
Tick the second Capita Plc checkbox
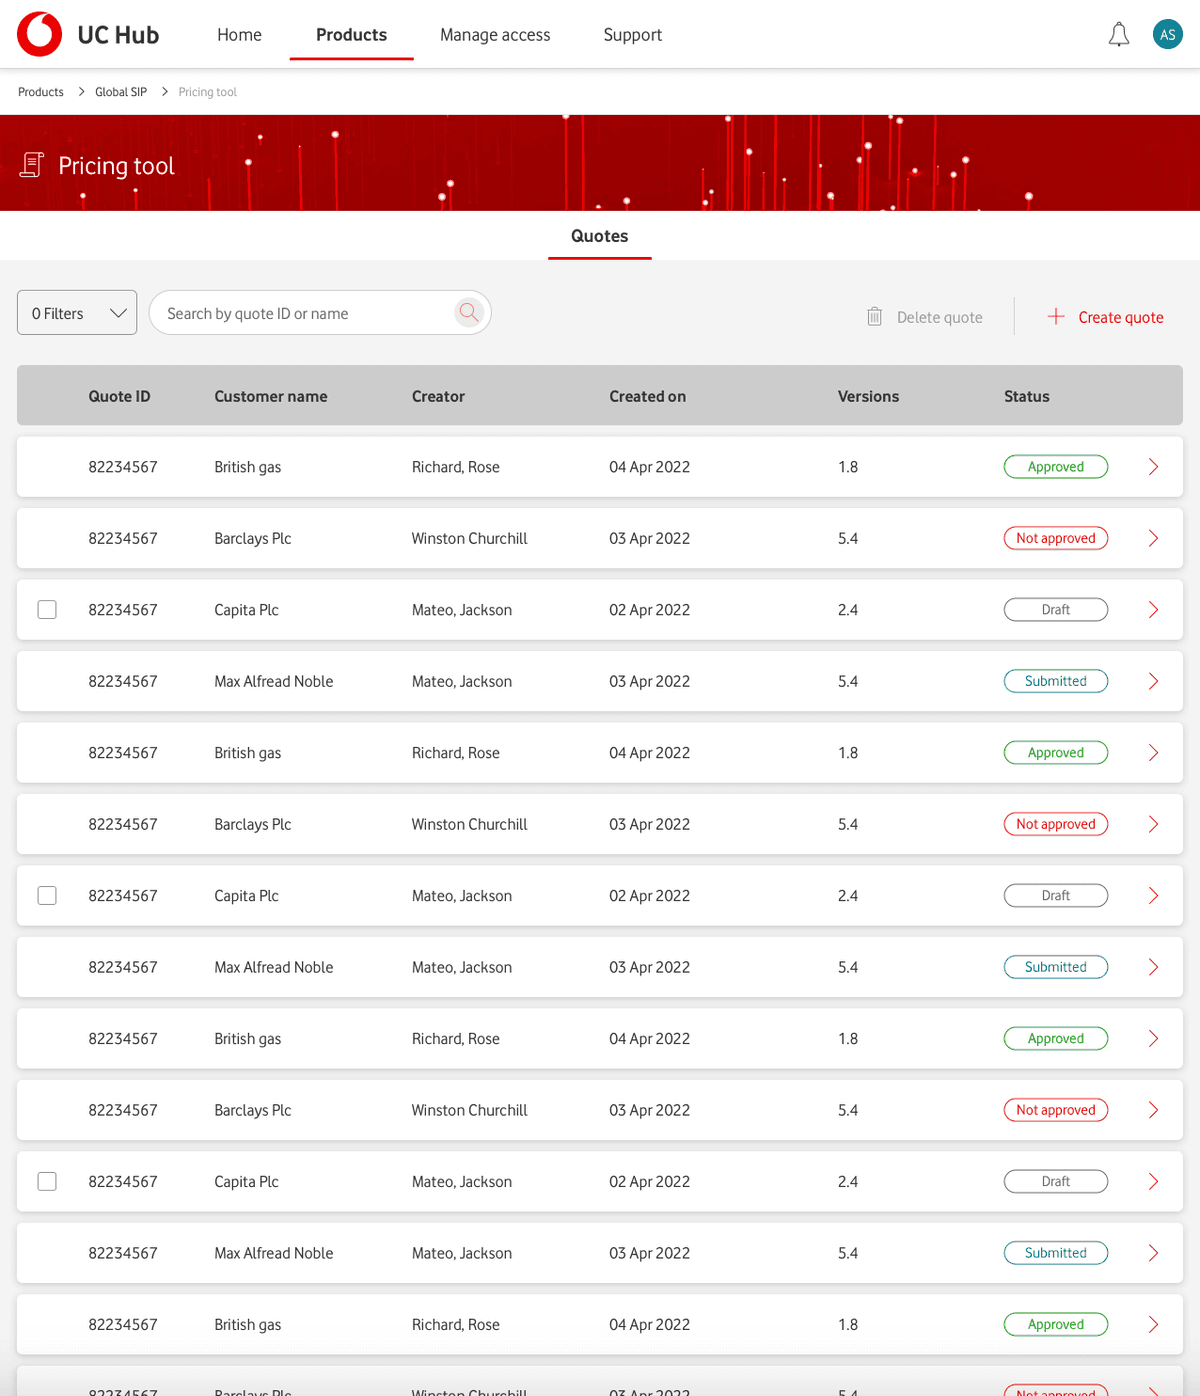point(47,896)
